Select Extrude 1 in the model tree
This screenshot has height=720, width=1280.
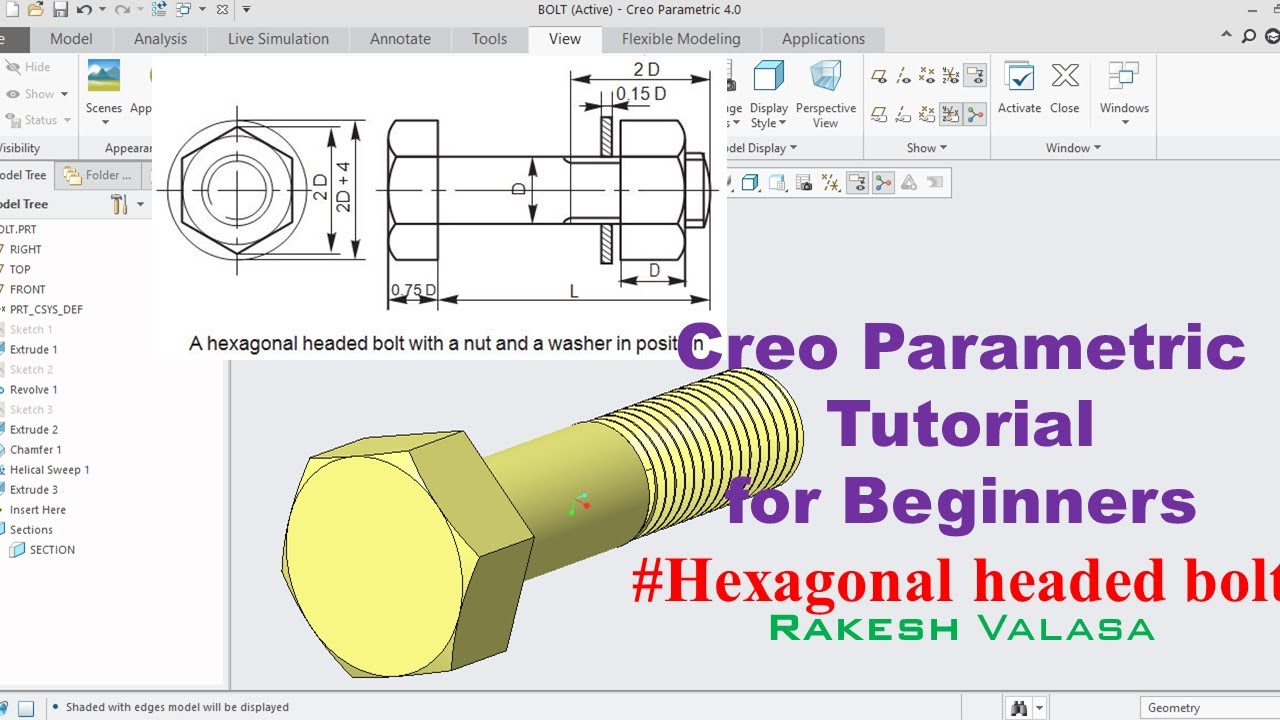[34, 350]
